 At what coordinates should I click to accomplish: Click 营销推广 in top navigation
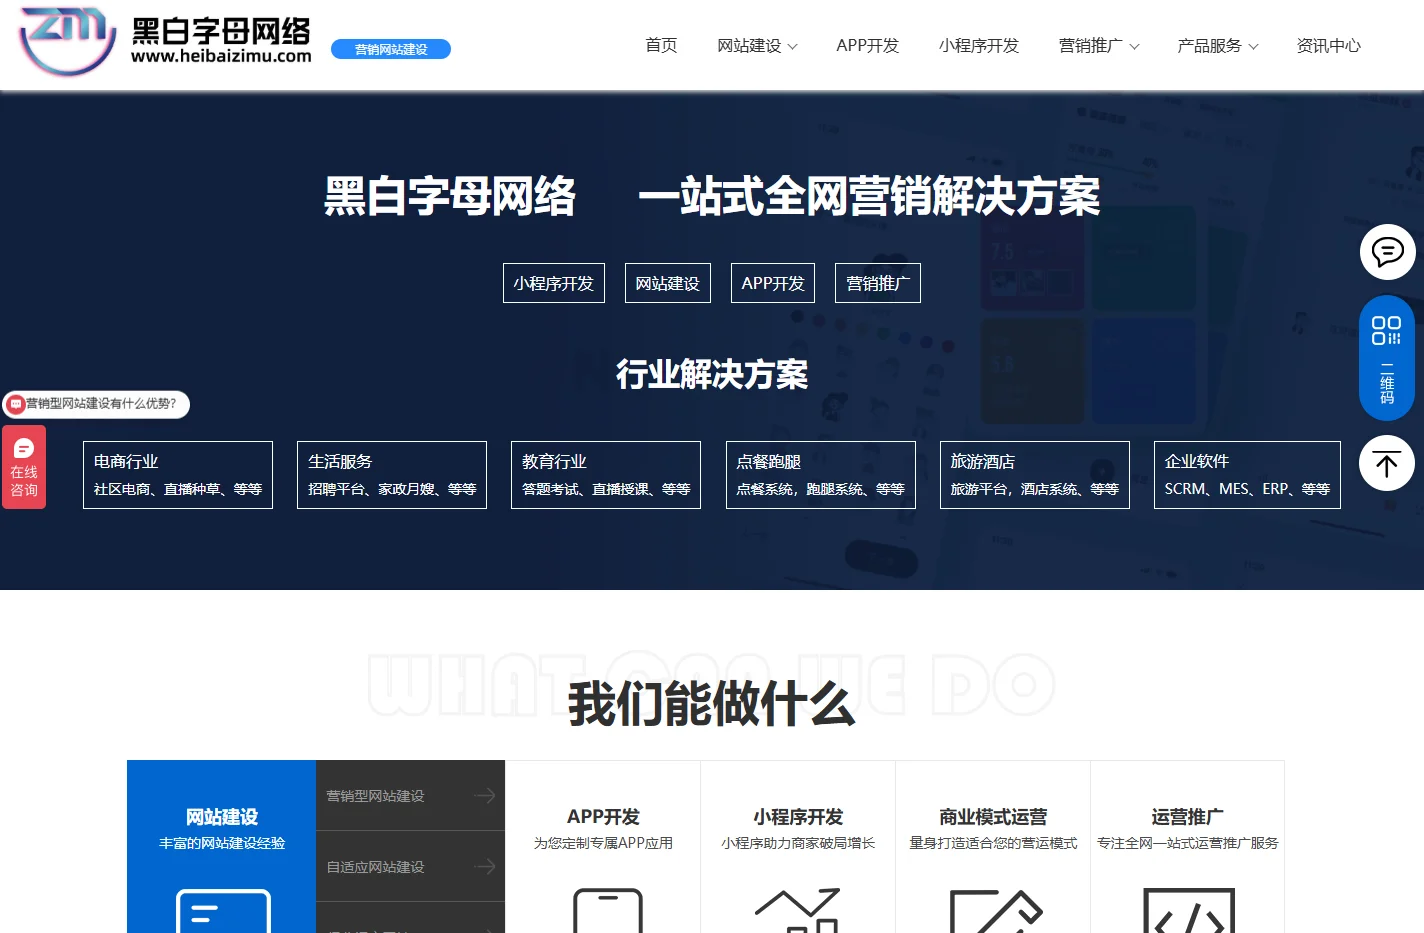tap(1090, 45)
